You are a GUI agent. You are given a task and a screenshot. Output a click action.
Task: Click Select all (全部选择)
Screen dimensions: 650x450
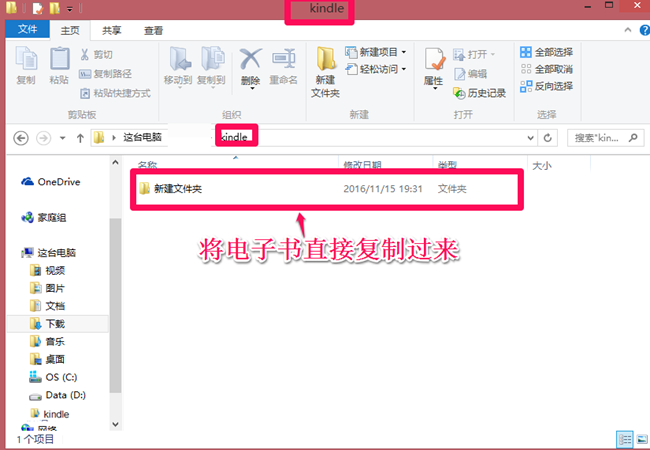pos(547,52)
